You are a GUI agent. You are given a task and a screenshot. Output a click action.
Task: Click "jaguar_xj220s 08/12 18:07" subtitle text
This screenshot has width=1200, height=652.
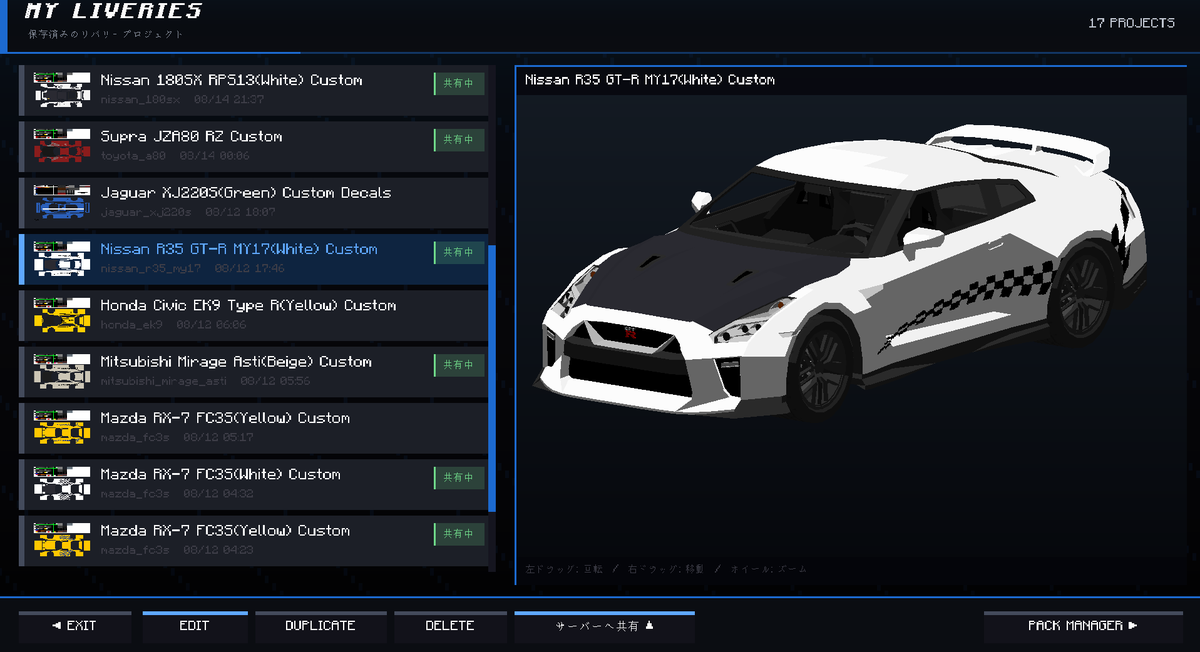pos(188,212)
